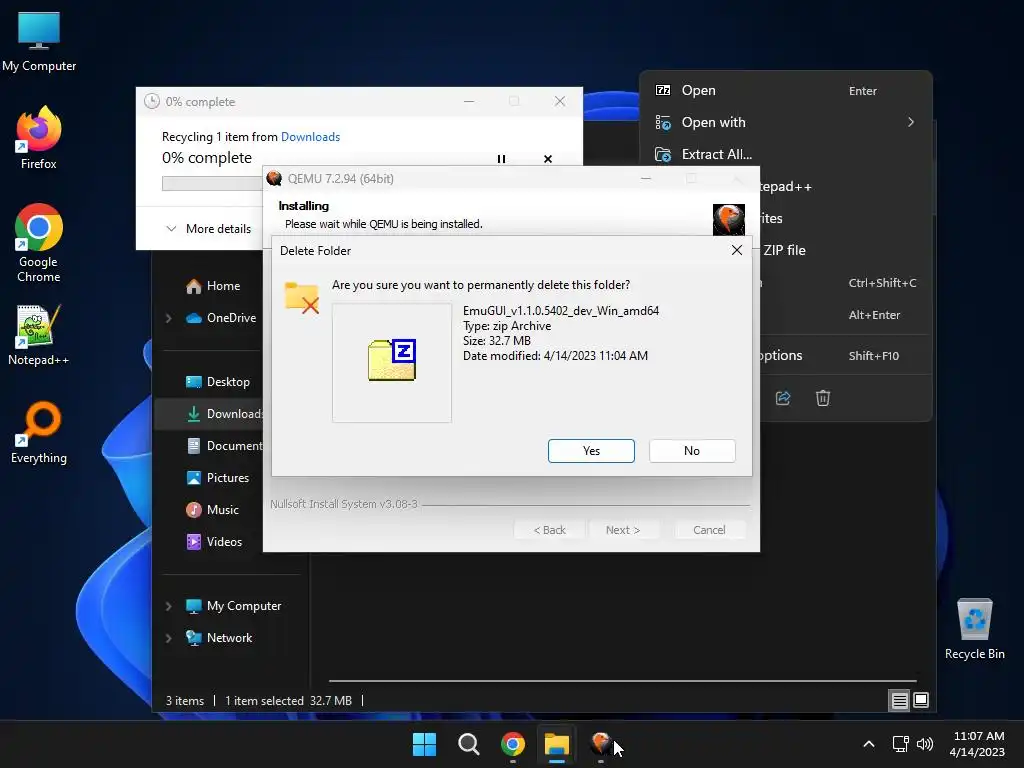Expand the OneDrive tree node
Viewport: 1024px width, 768px height.
(168, 318)
